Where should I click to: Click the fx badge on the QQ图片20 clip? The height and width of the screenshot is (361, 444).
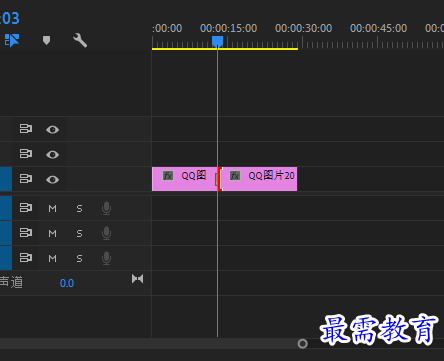click(x=235, y=176)
